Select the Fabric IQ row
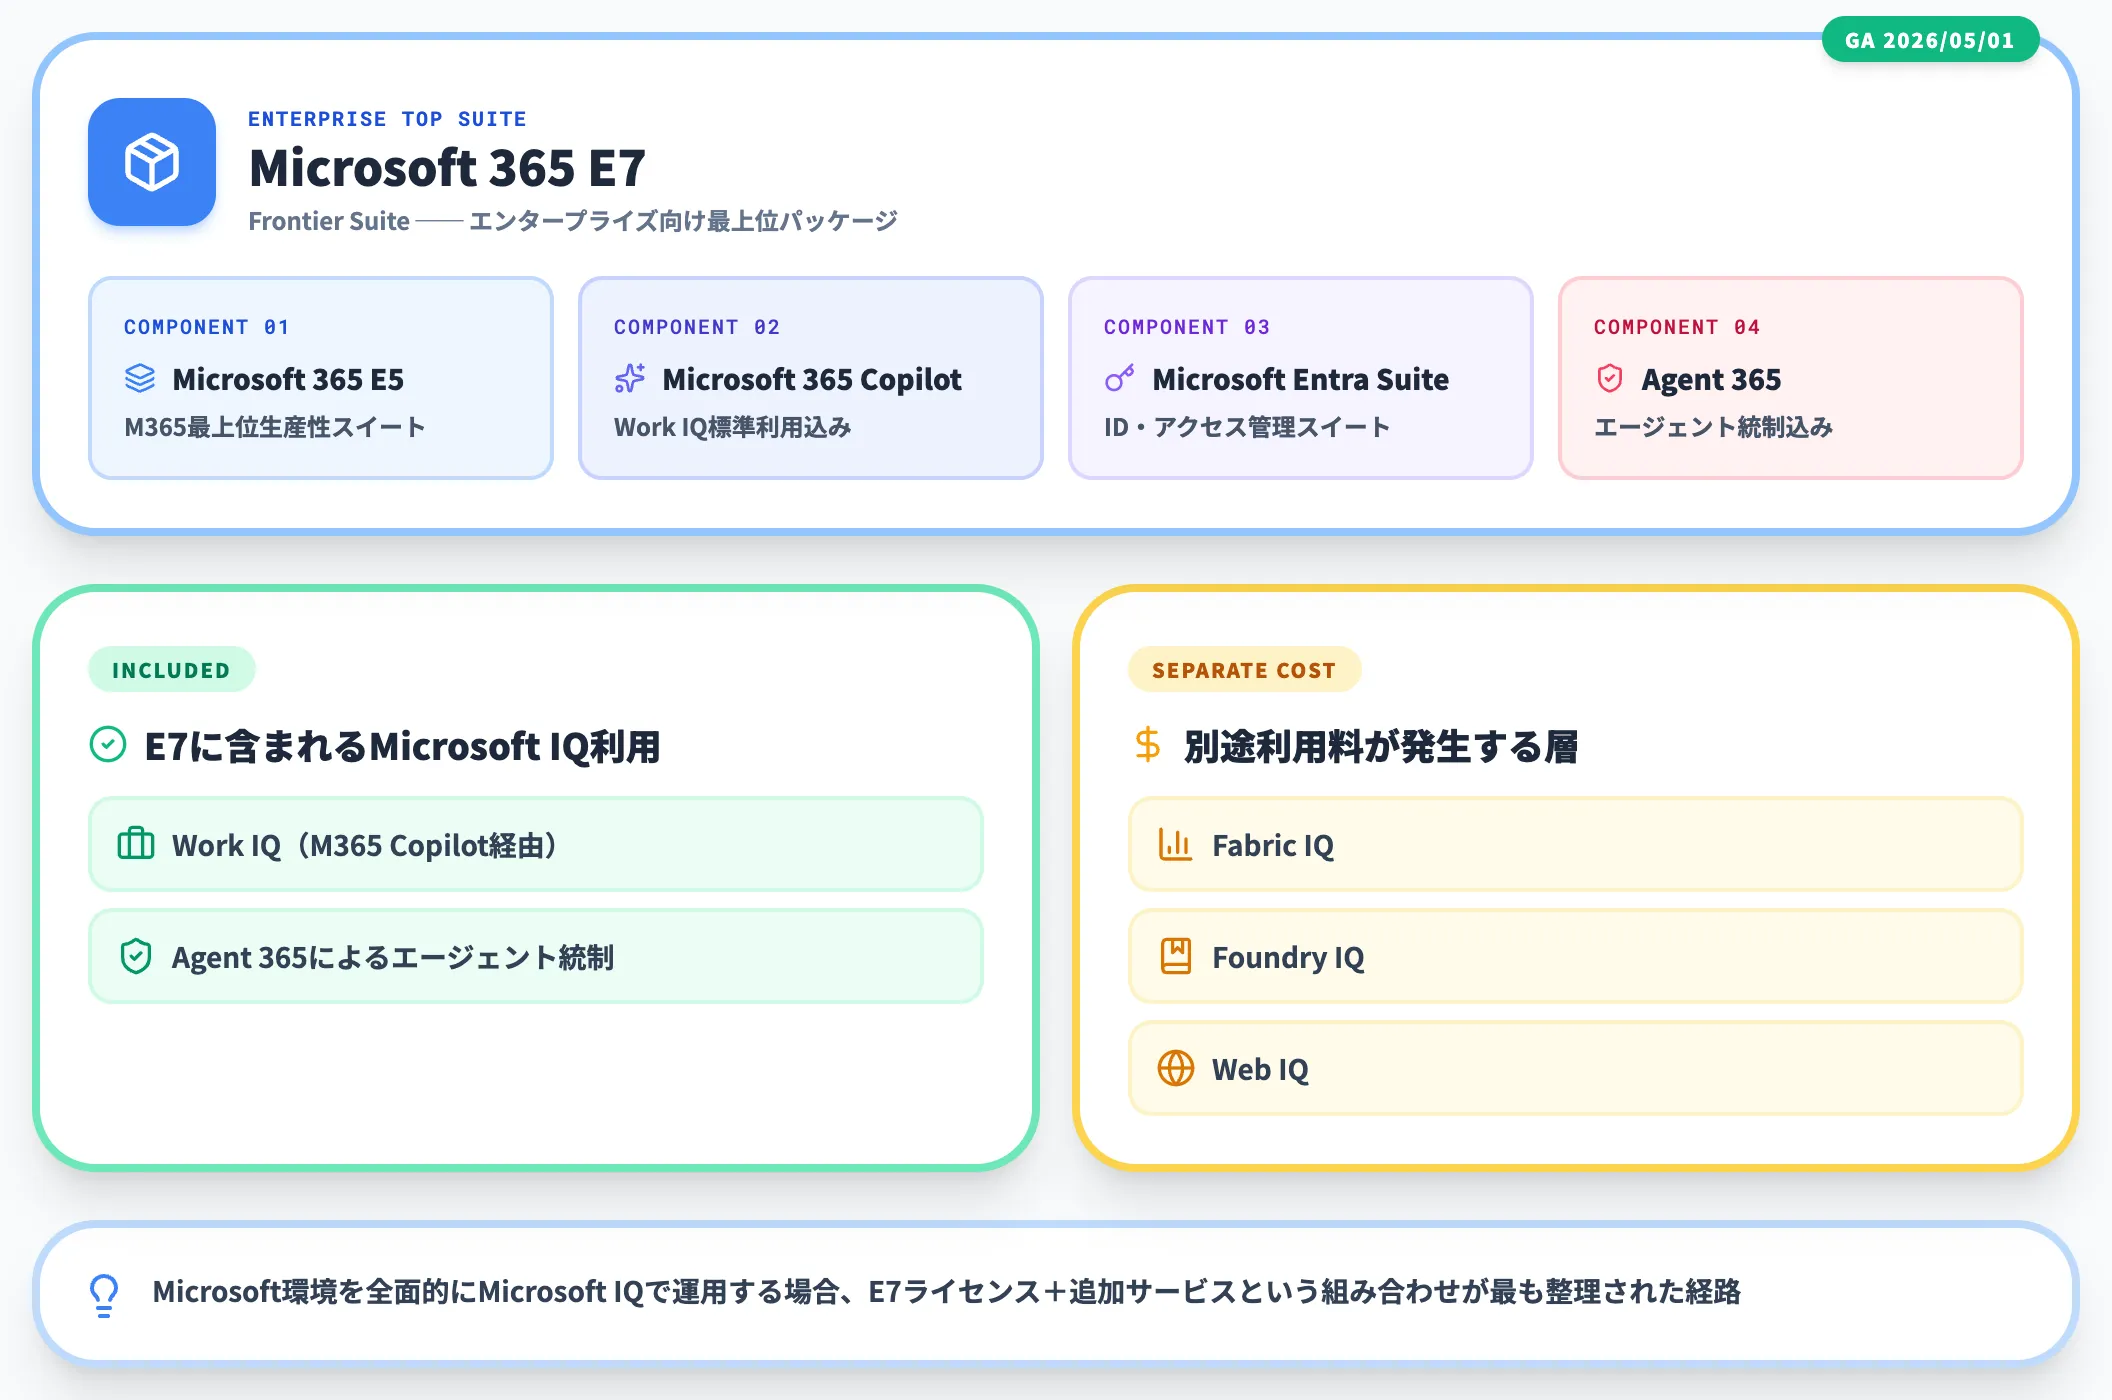The image size is (2112, 1400). [1576, 844]
